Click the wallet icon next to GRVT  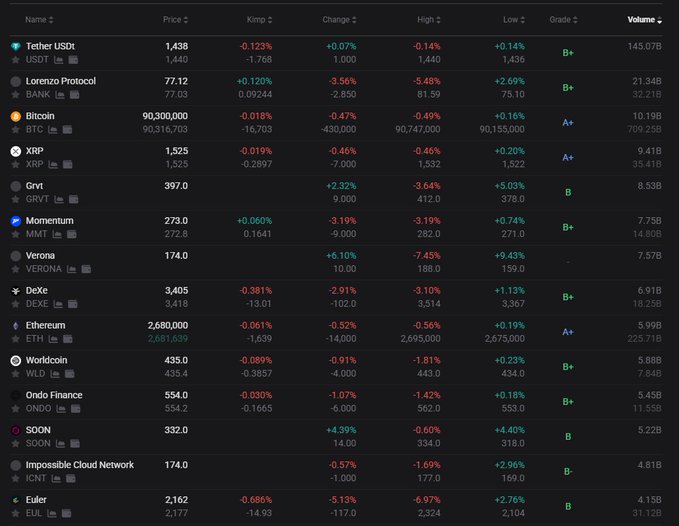[74, 199]
